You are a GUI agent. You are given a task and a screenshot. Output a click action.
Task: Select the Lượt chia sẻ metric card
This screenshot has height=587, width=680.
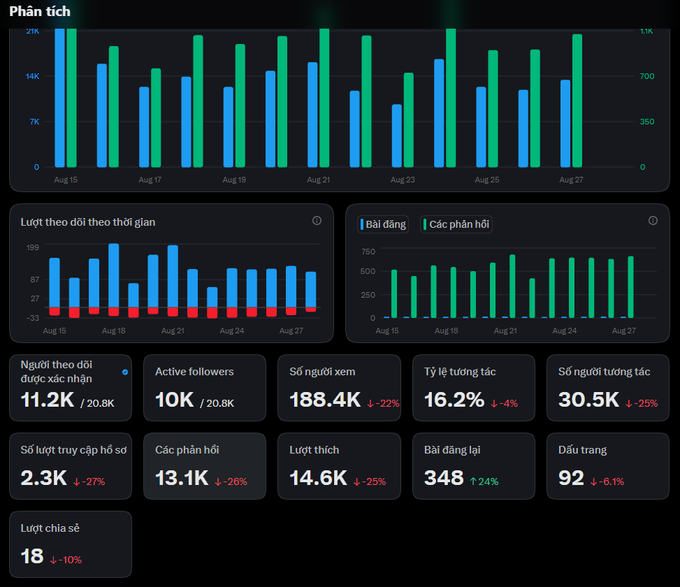coord(70,545)
